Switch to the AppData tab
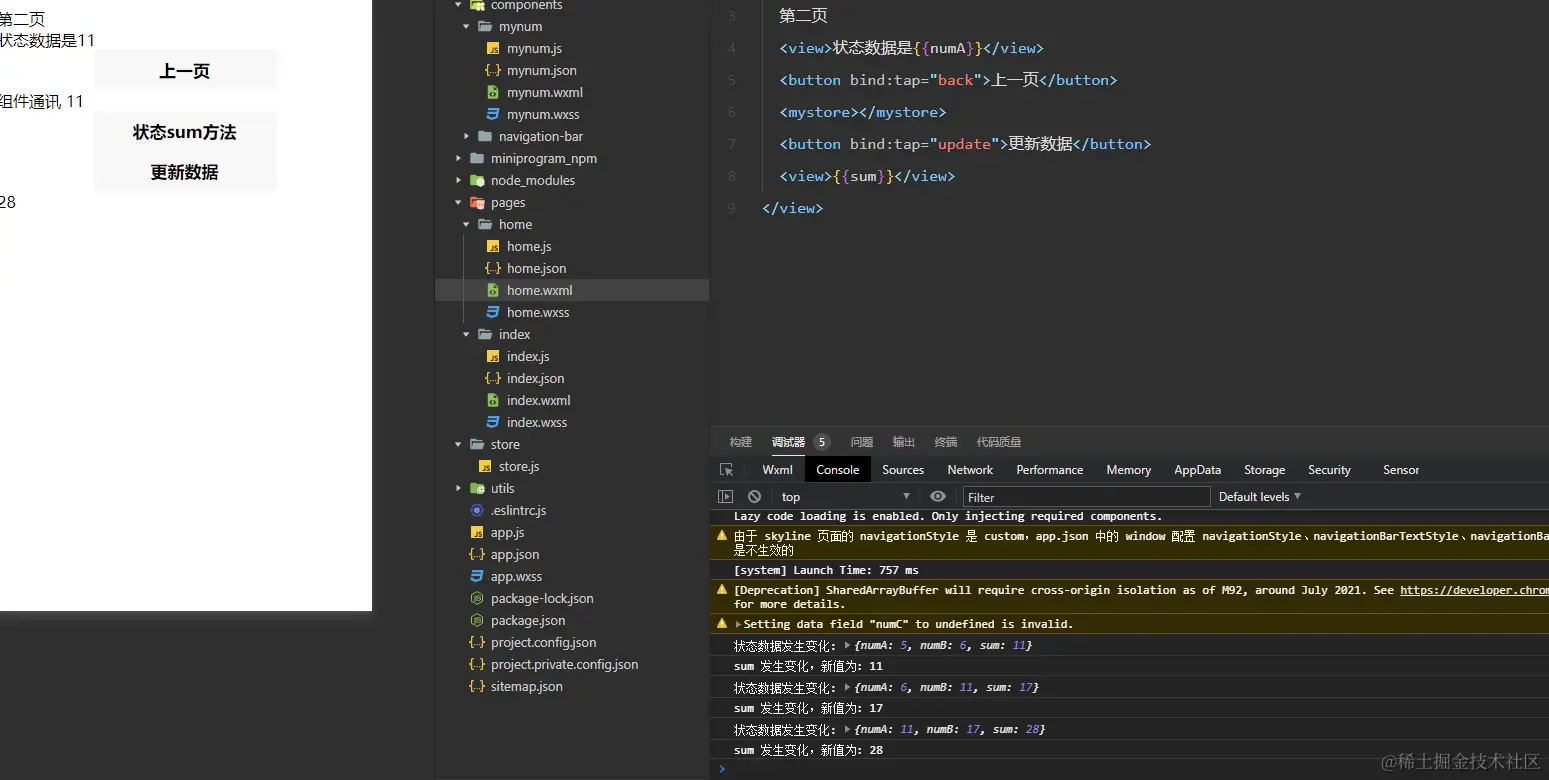Screen dimensions: 1549x780 (1197, 469)
